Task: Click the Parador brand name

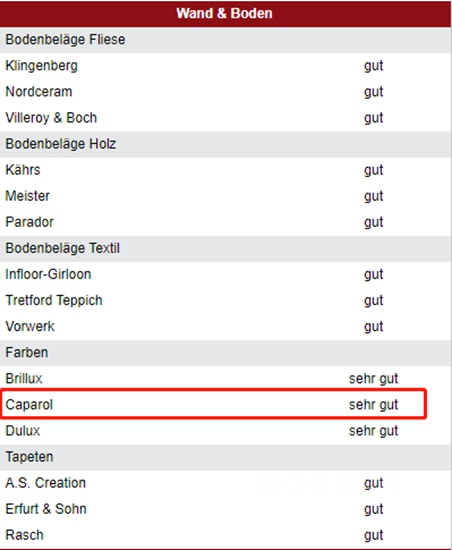Action: pyautogui.click(x=29, y=222)
